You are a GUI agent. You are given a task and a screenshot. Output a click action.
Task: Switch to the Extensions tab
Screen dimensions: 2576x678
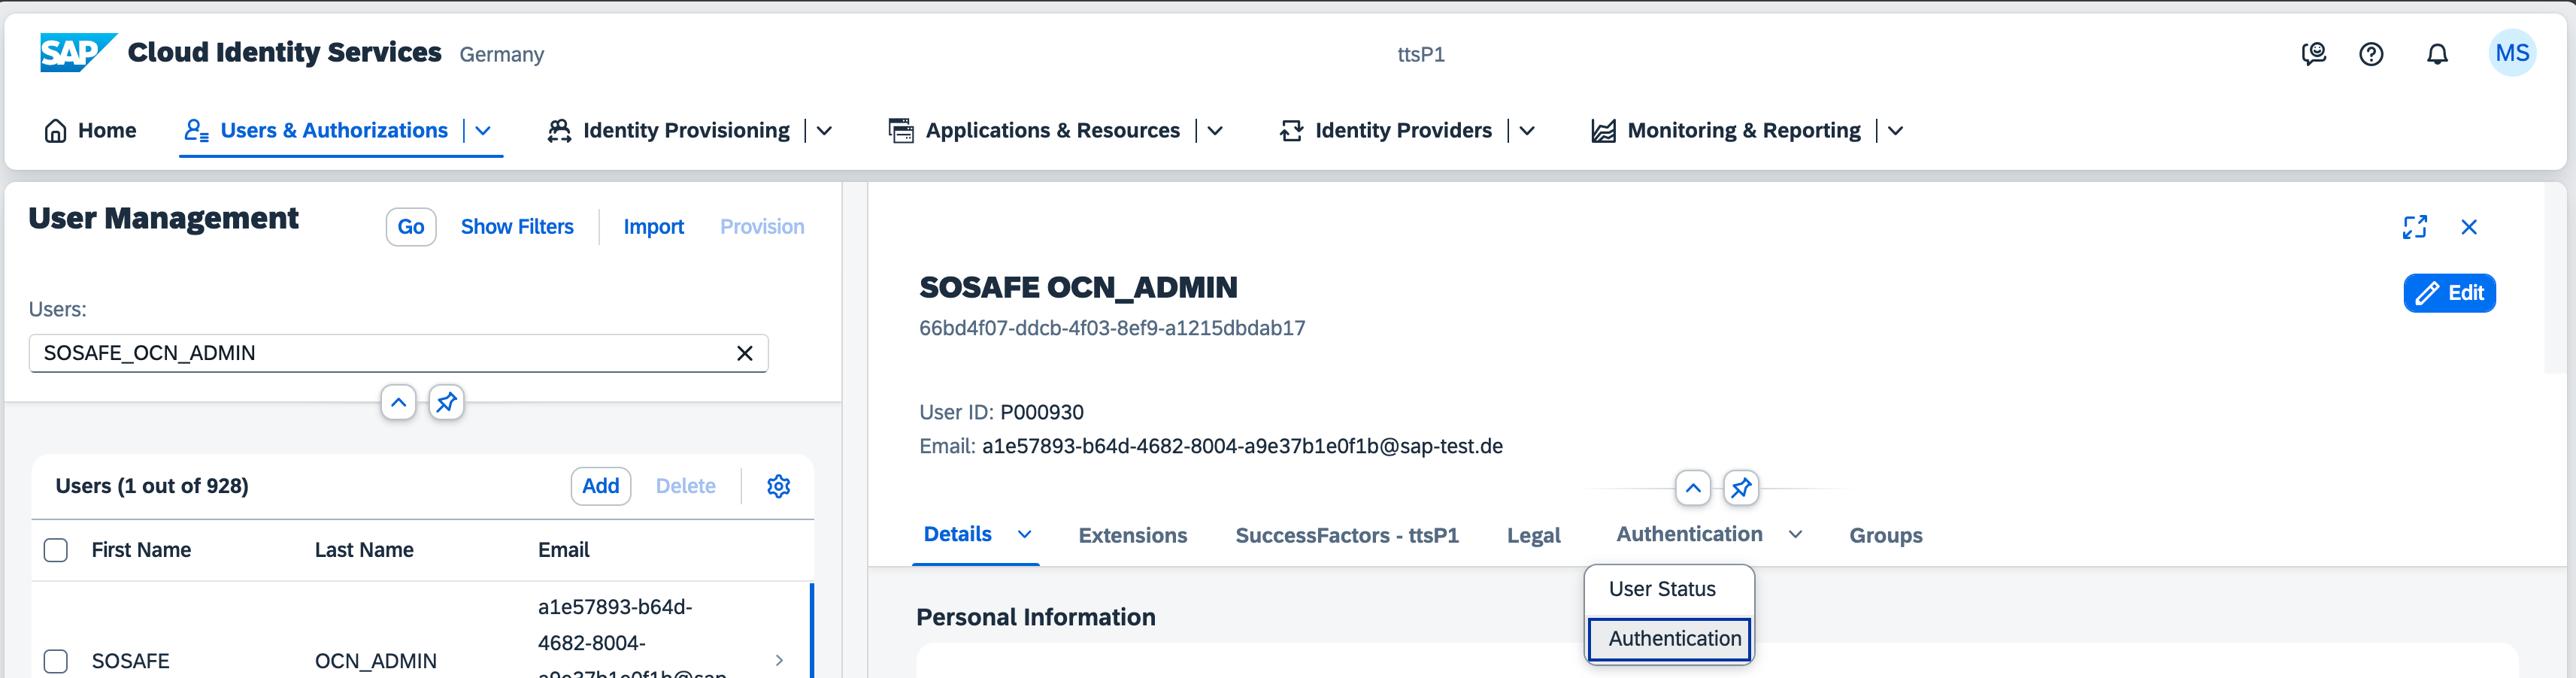coord(1132,535)
